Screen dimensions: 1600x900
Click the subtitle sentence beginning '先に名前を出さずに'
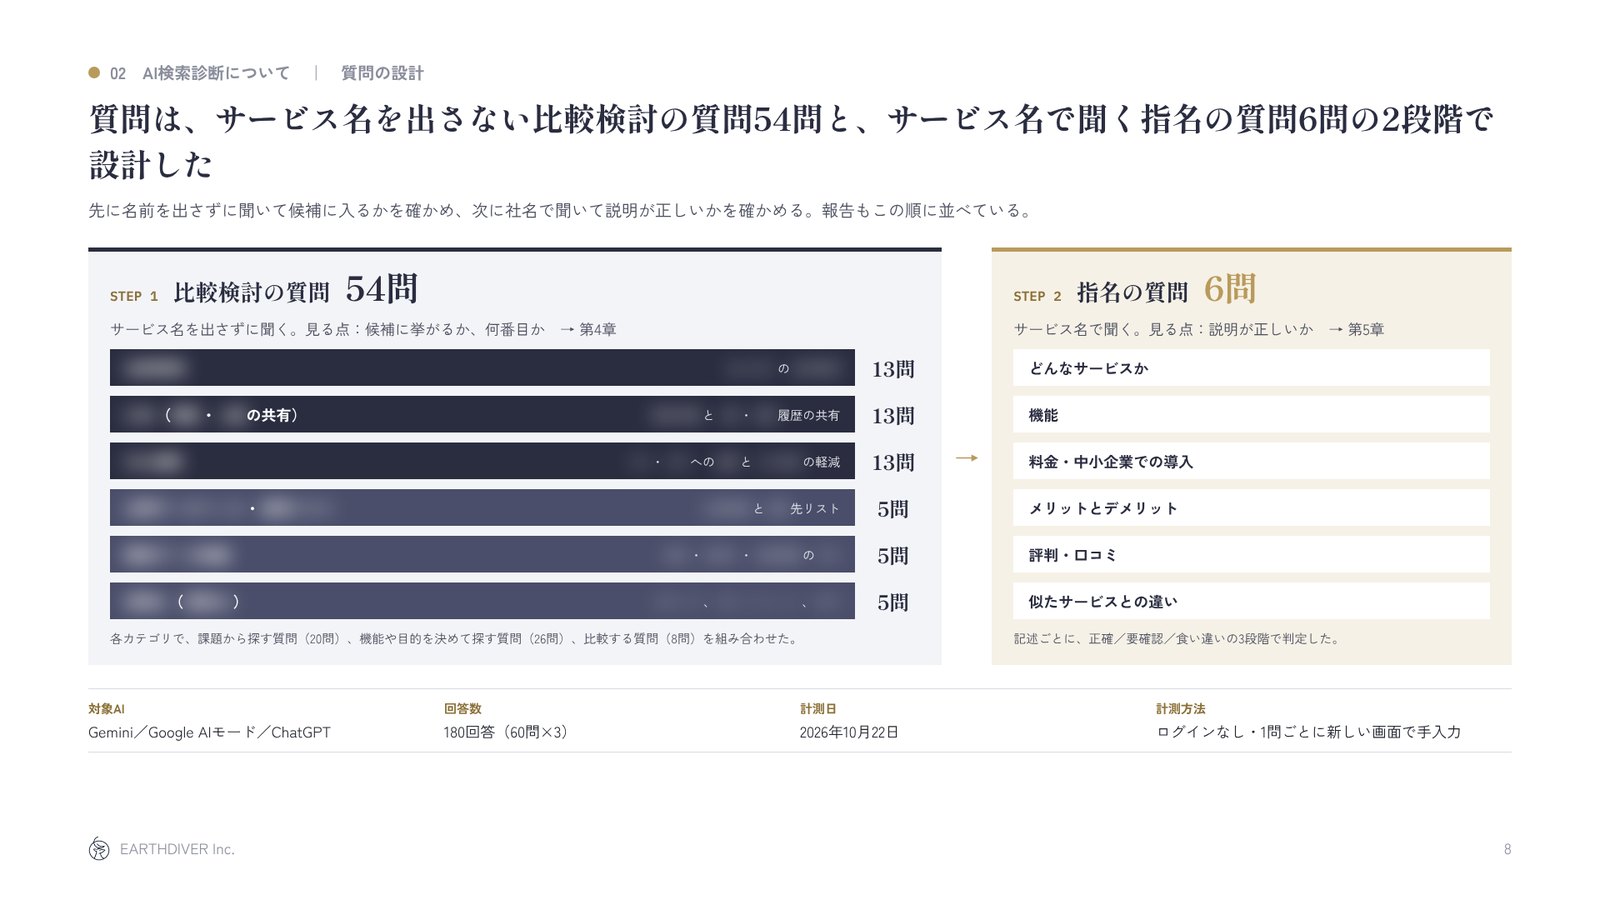[560, 210]
